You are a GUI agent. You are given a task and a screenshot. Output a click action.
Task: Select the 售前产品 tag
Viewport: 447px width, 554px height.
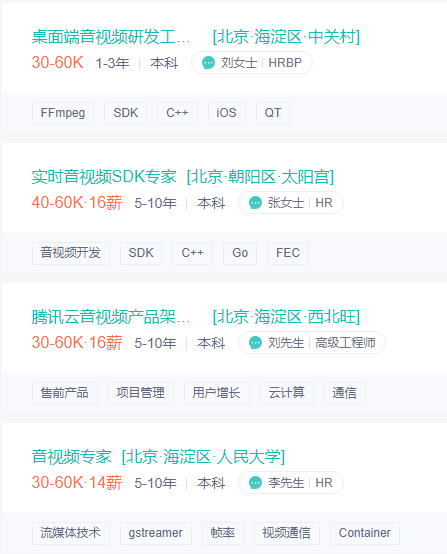(x=65, y=393)
